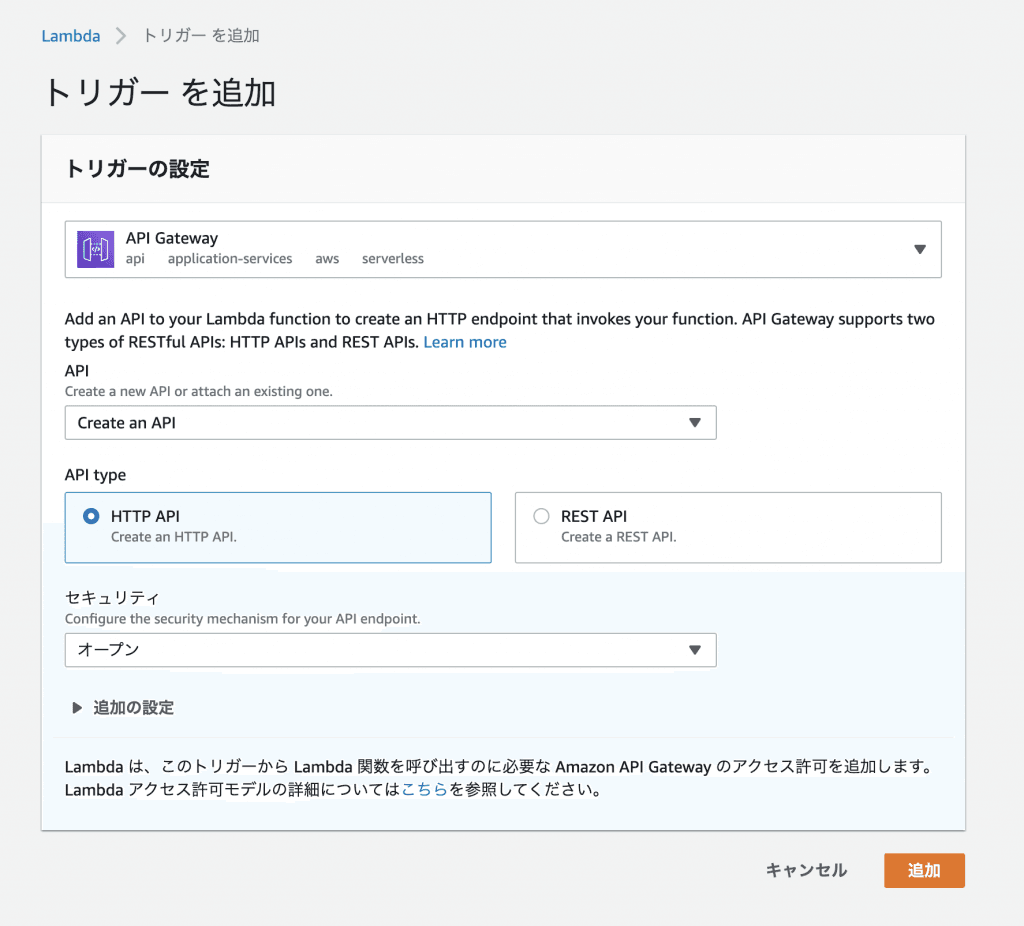
Task: Follow the こちら link about access permissions
Action: [x=424, y=790]
